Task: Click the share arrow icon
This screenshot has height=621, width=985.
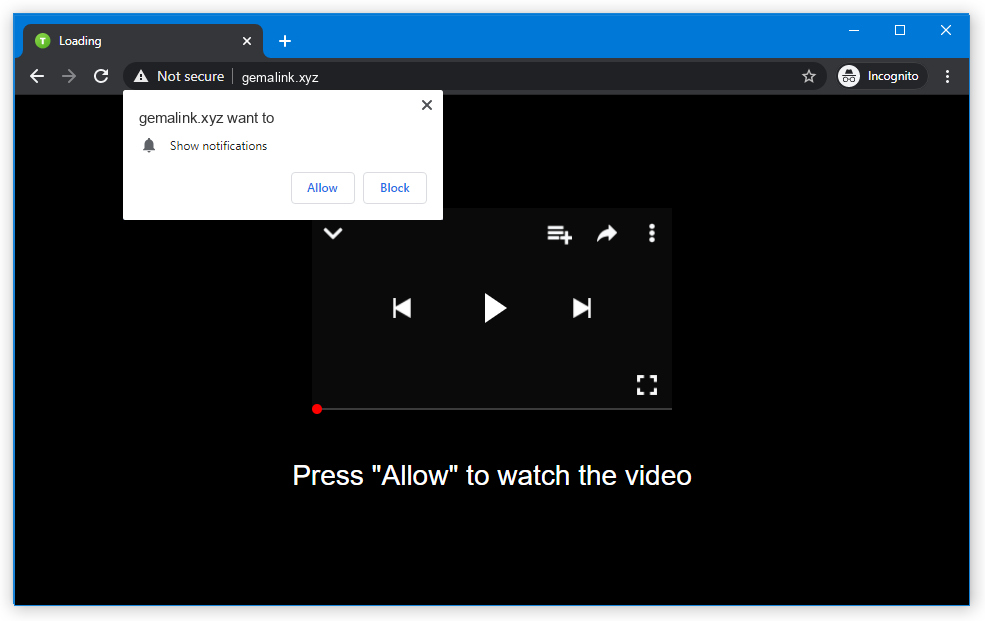Action: [607, 234]
